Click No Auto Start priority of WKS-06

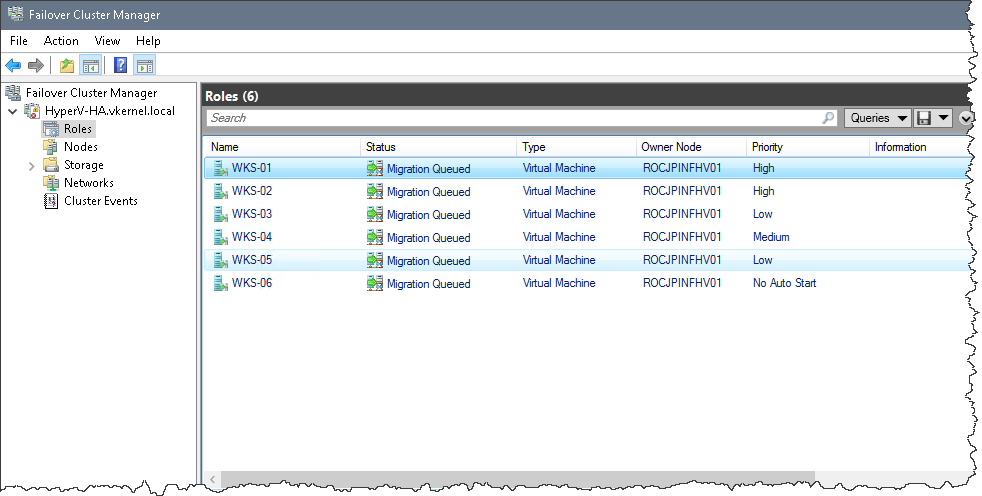(784, 283)
